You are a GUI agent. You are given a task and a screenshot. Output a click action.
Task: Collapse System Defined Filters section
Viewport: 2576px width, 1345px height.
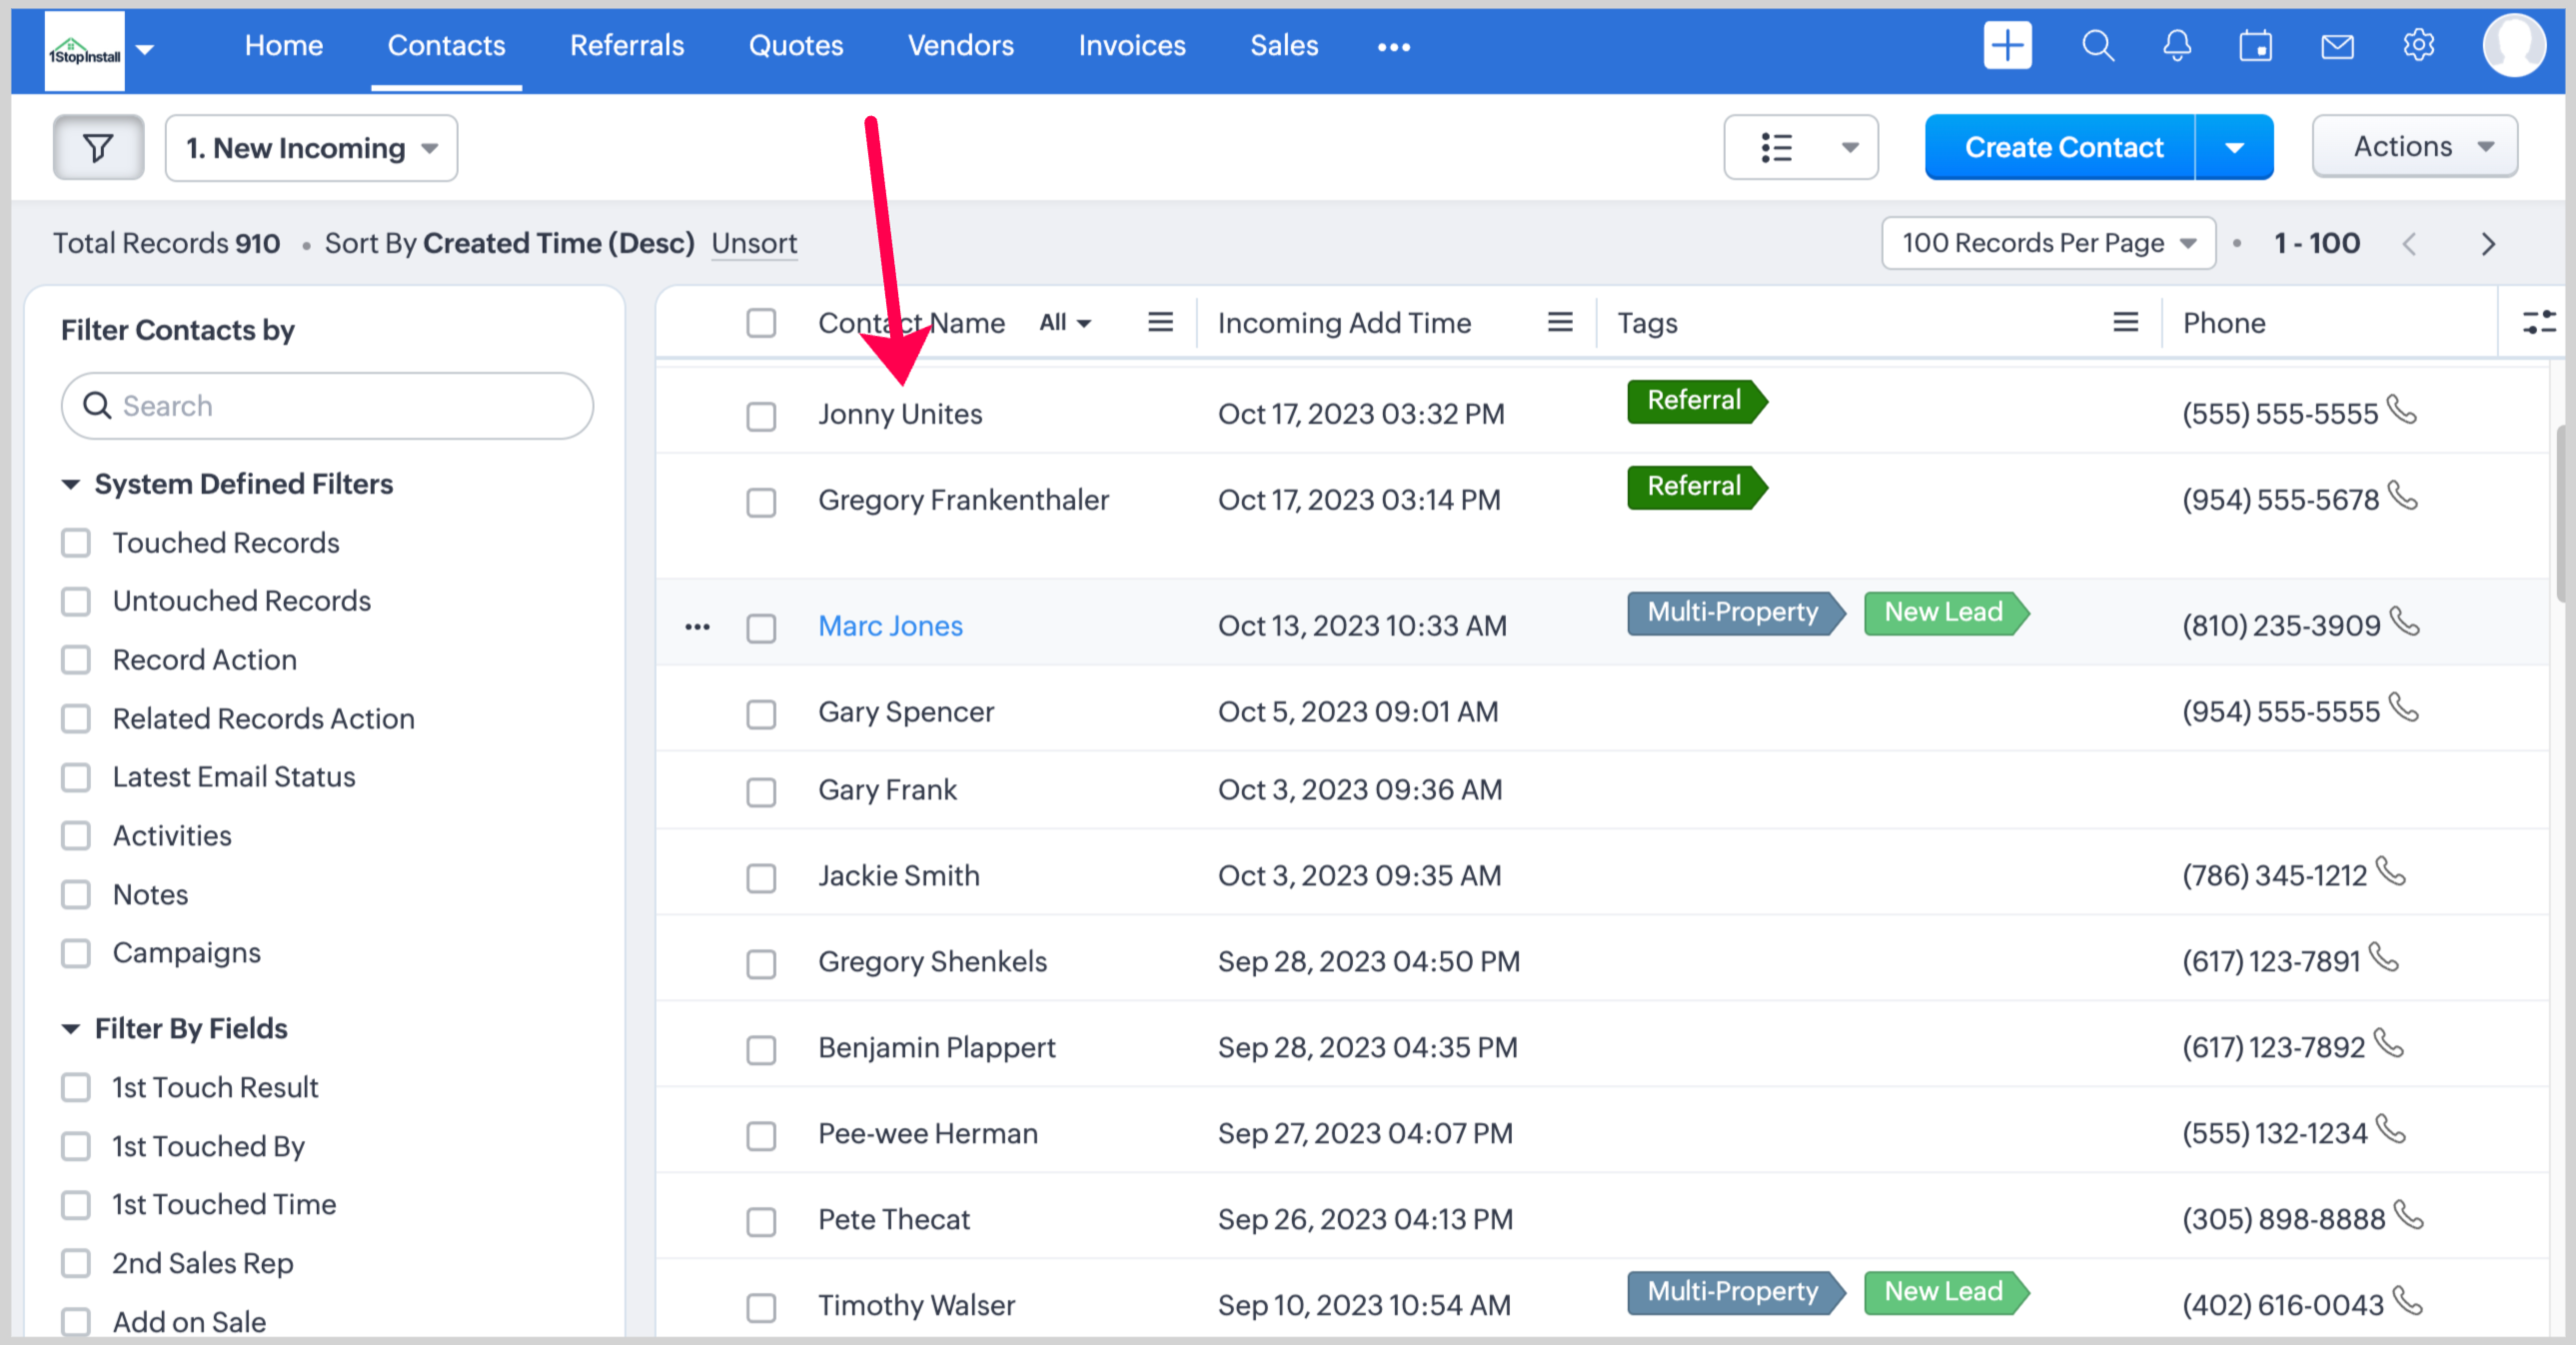[70, 484]
